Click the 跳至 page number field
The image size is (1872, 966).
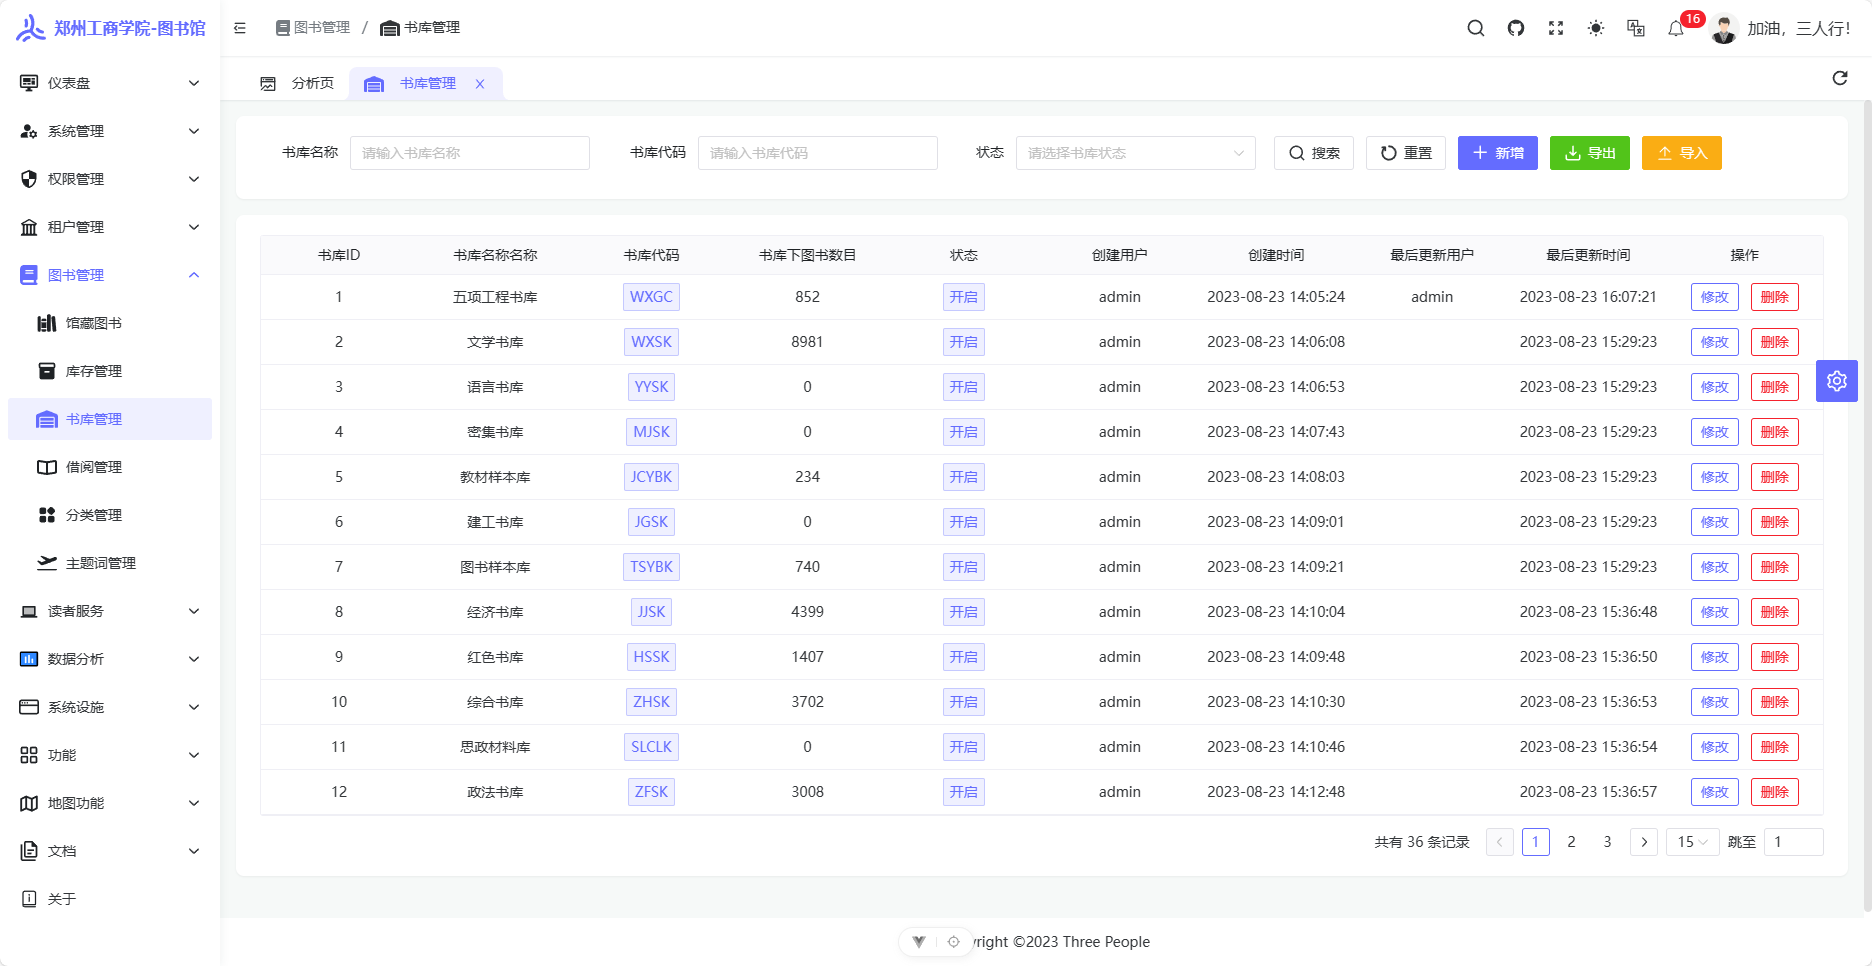pos(1794,842)
